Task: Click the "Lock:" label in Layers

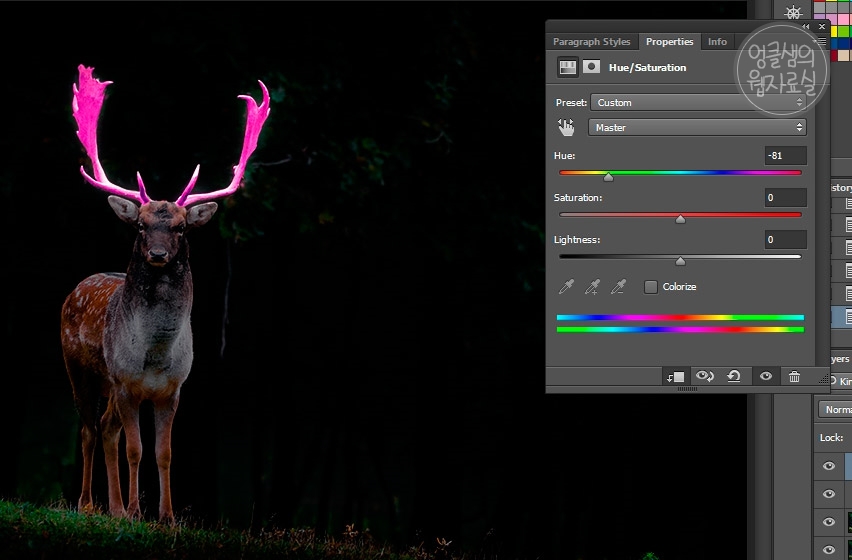Action: pos(831,437)
